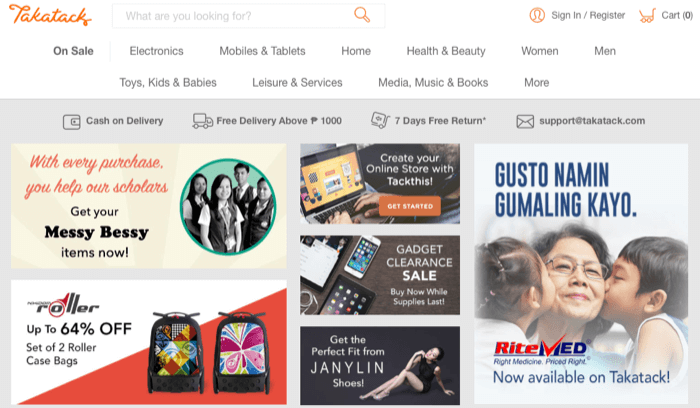Expand the More categories menu
The width and height of the screenshot is (700, 408).
(x=537, y=83)
